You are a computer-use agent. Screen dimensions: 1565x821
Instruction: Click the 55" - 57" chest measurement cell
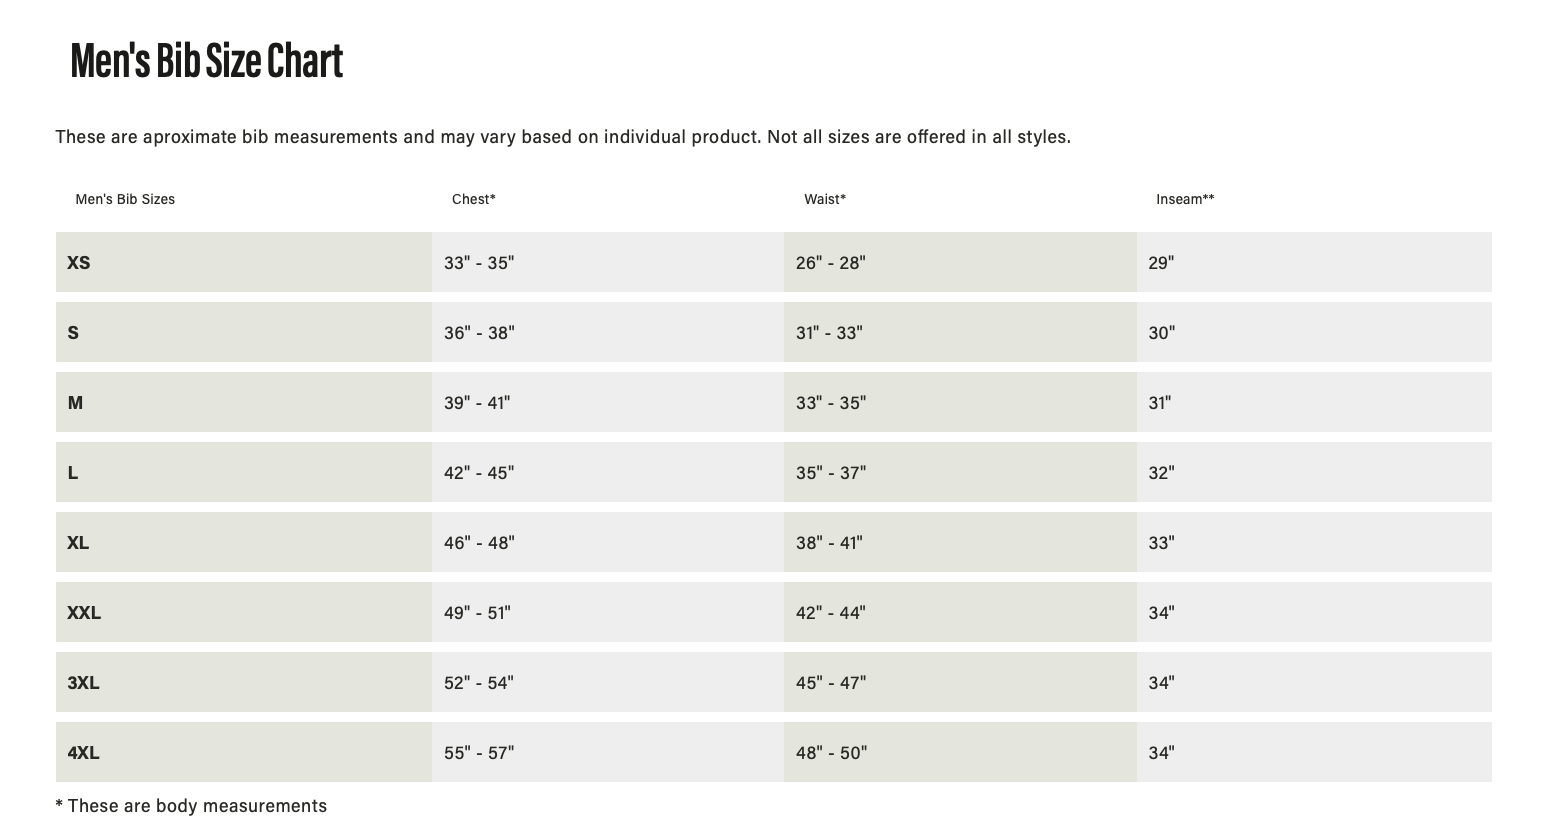tap(479, 753)
